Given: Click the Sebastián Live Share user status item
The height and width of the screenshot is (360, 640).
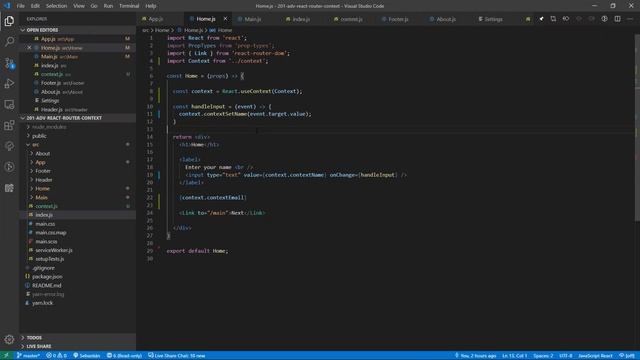Looking at the screenshot, I should pyautogui.click(x=87, y=356).
